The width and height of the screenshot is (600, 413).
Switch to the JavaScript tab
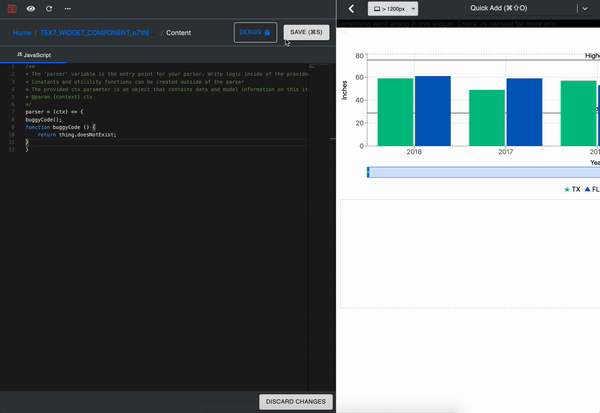(x=34, y=55)
